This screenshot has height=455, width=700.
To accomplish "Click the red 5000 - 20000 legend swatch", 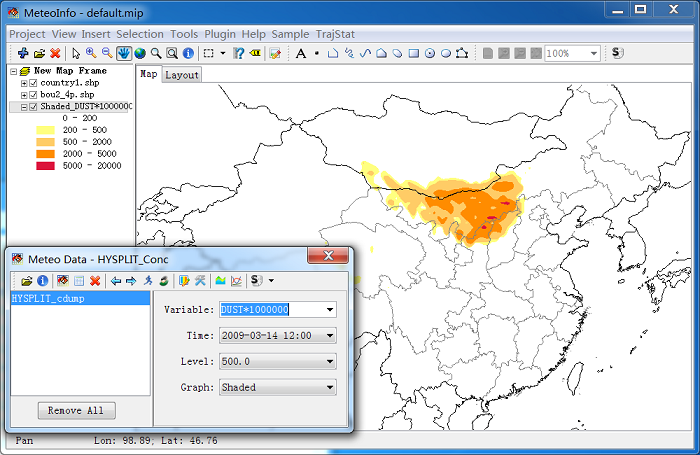I will tap(46, 166).
